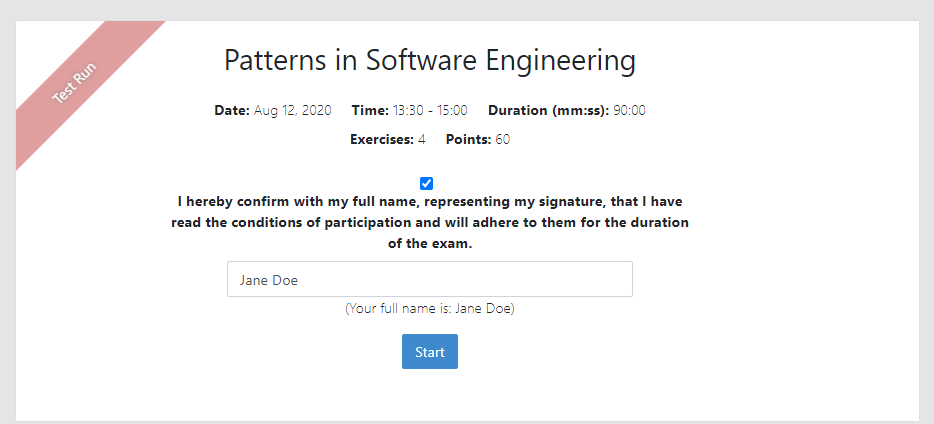The height and width of the screenshot is (424, 934).
Task: Select the 13:30 - 15:00 time range
Action: (x=430, y=110)
